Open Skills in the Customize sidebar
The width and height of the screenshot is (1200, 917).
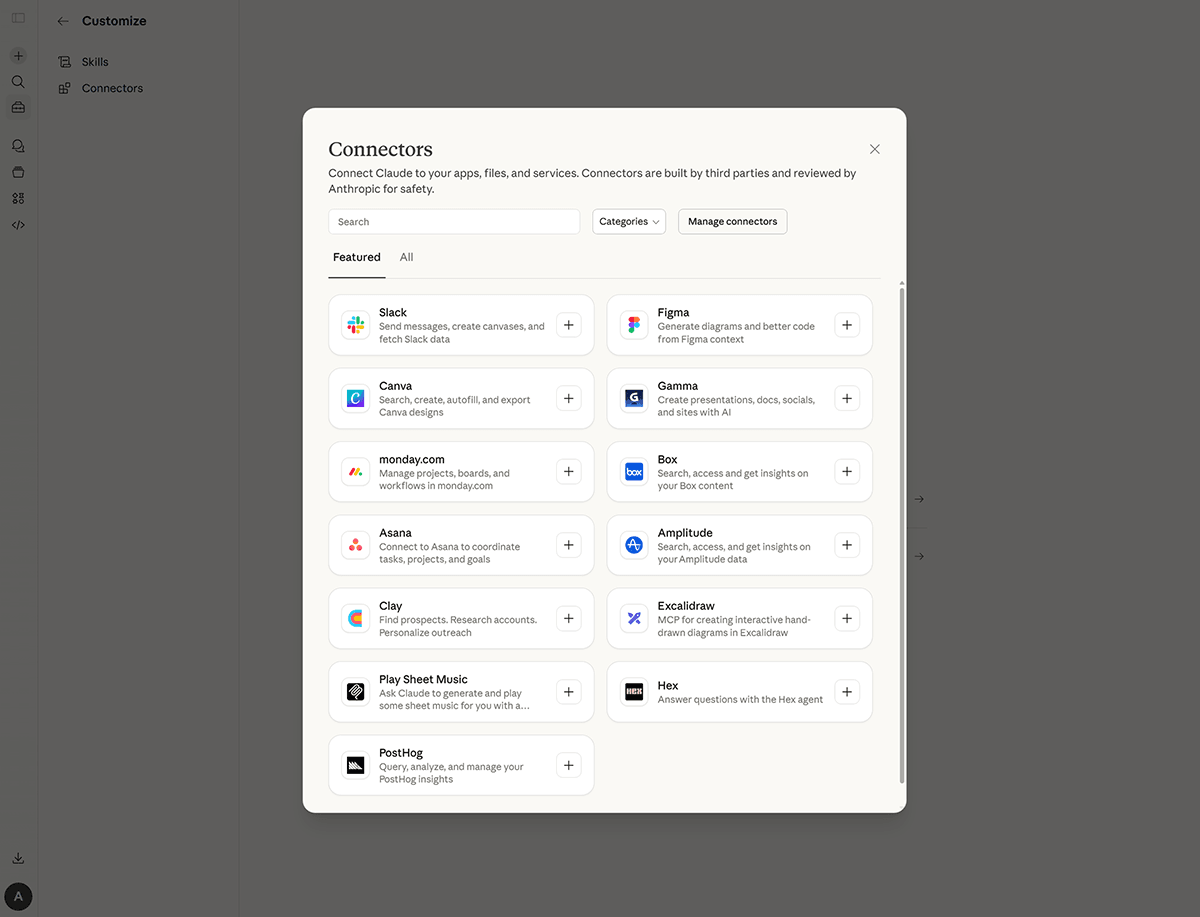[x=95, y=62]
